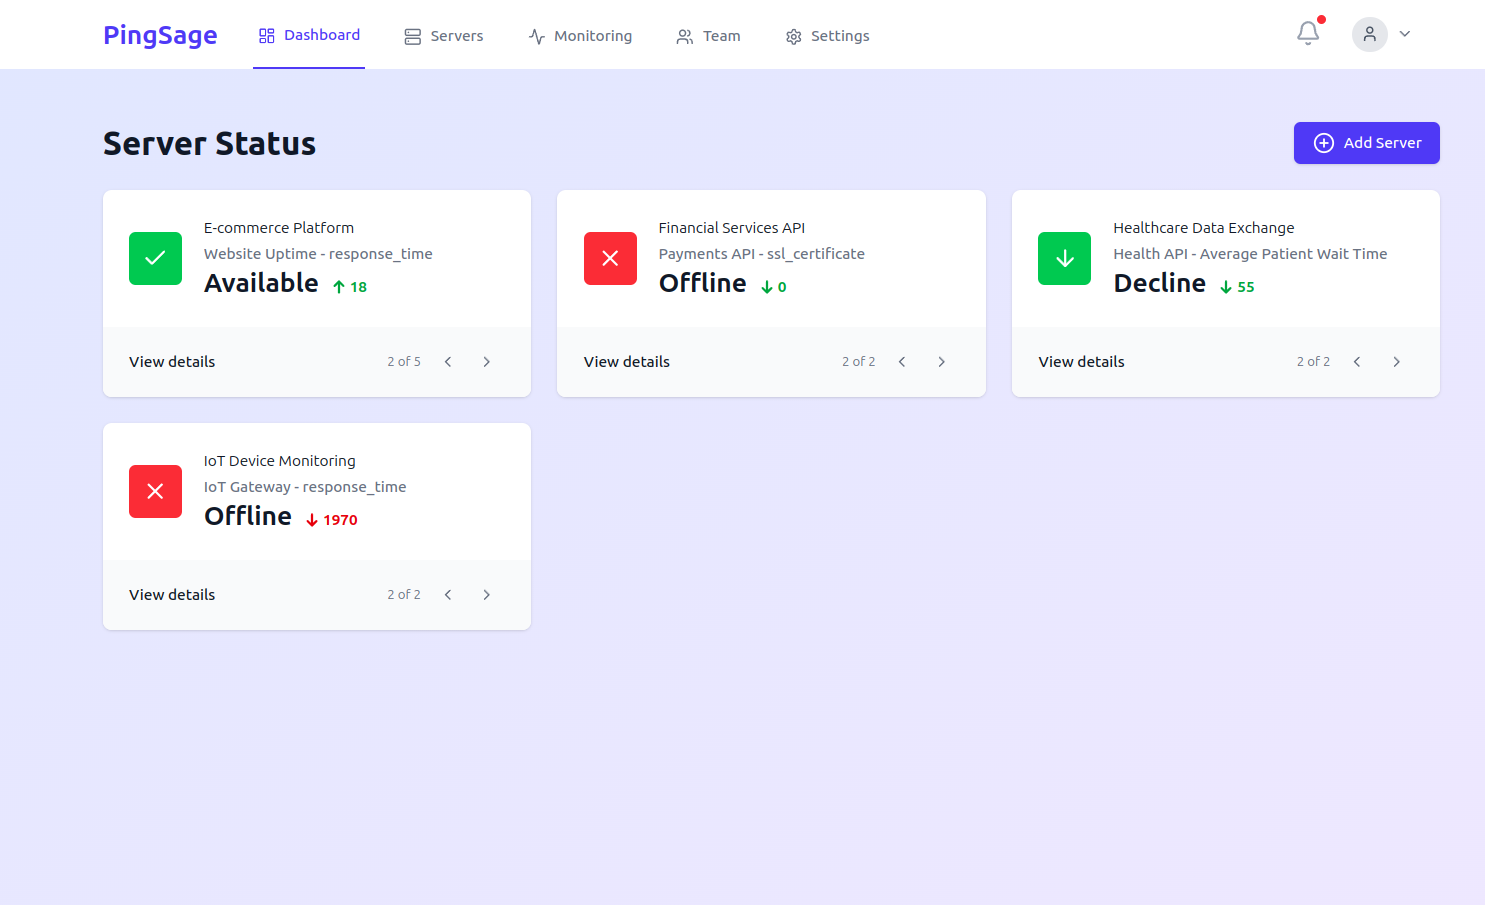1485x905 pixels.
Task: Open the Settings tab
Action: click(x=827, y=36)
